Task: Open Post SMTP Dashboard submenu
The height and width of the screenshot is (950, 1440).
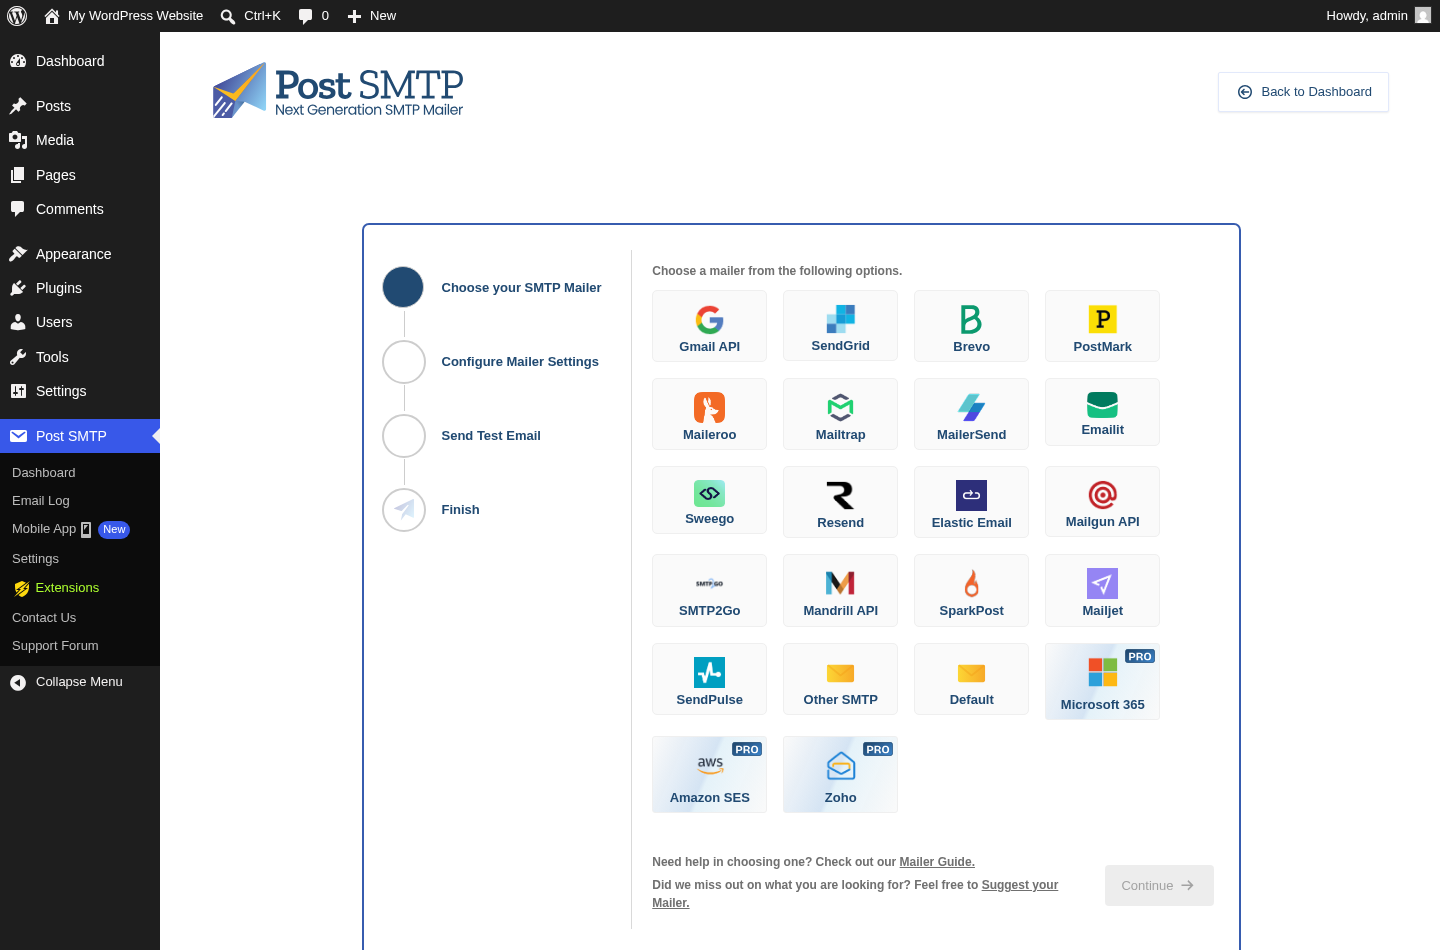Action: (80, 473)
